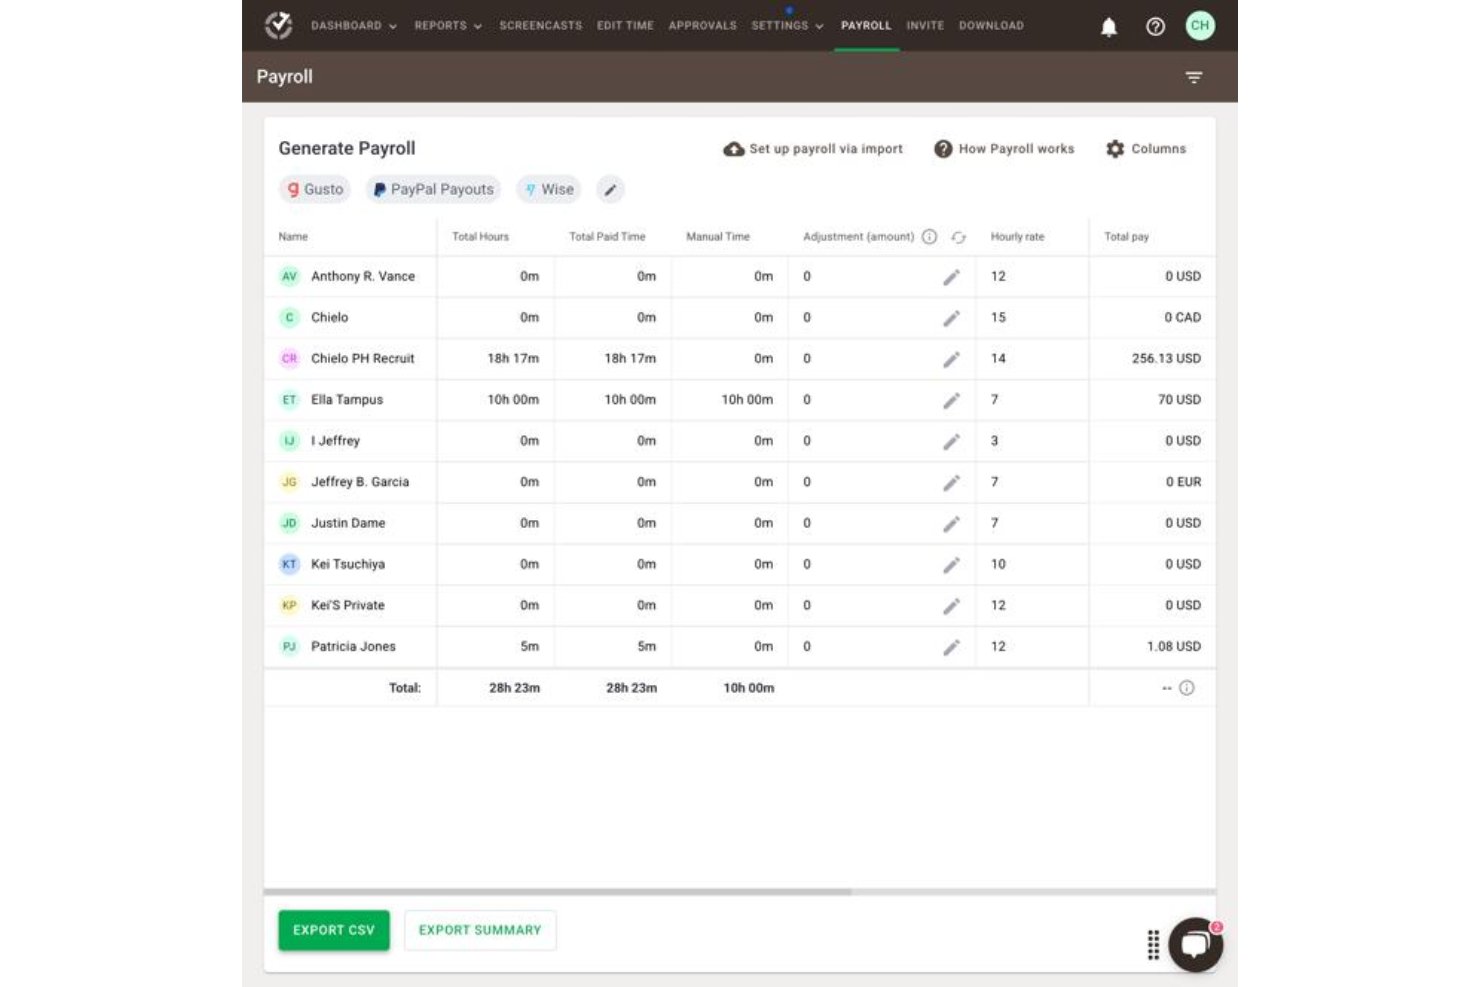Viewport: 1480px width, 987px height.
Task: Open the notifications bell
Action: 1108,27
